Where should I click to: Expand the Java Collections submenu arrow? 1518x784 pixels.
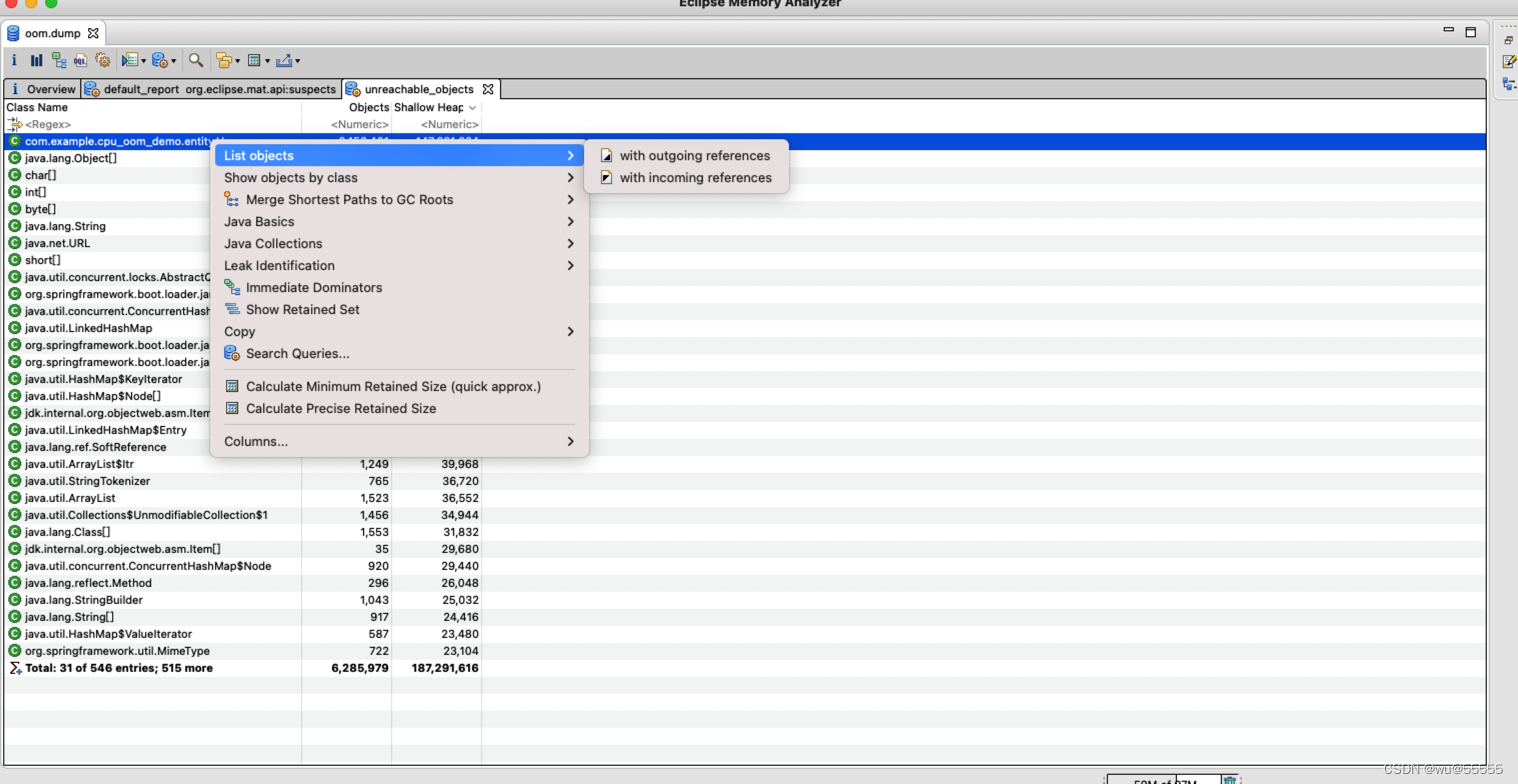tap(570, 244)
